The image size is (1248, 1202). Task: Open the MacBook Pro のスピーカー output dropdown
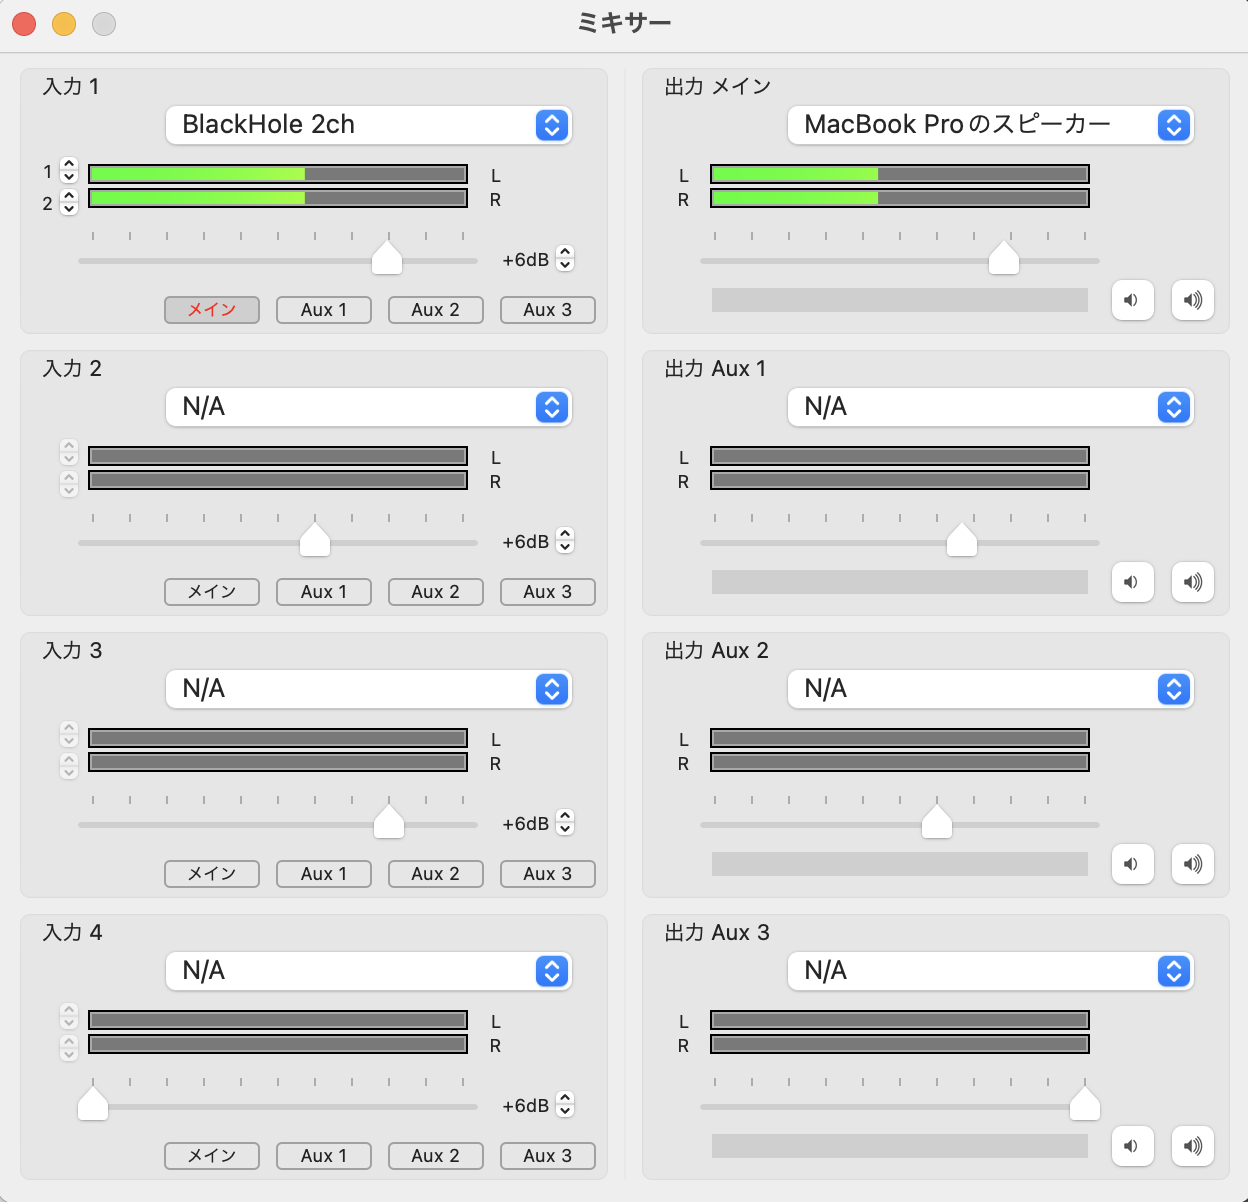click(990, 125)
